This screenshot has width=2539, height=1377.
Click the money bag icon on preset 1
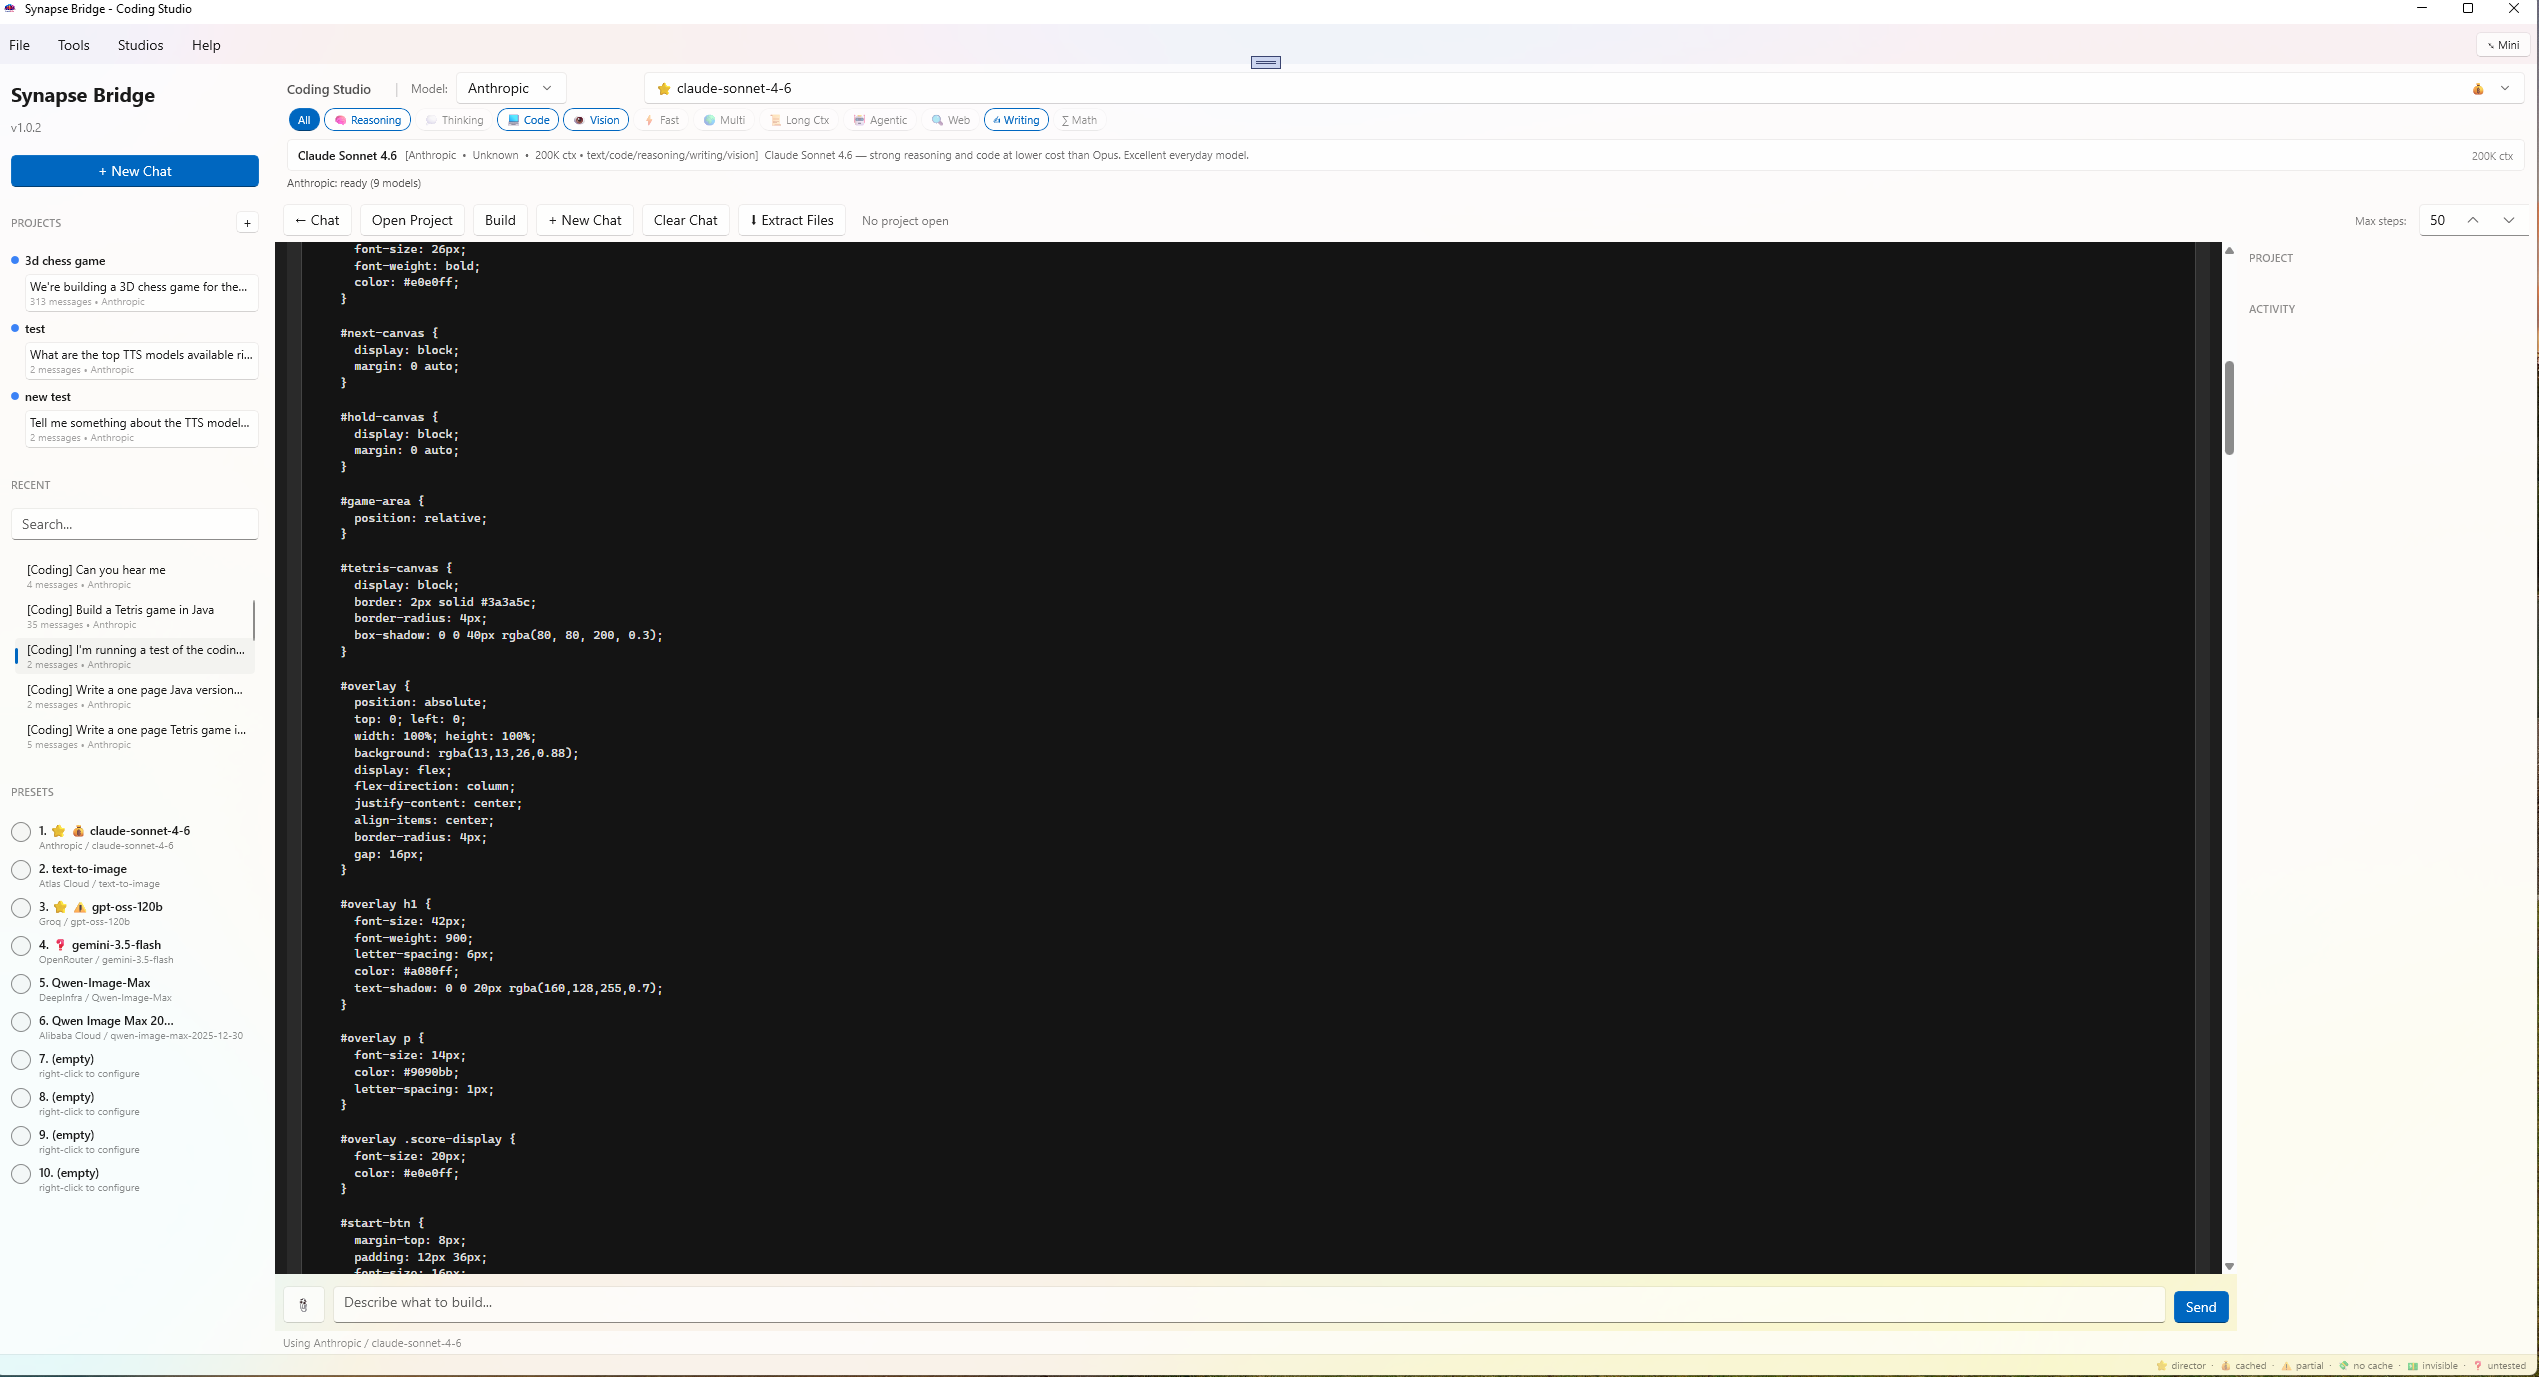click(x=78, y=831)
